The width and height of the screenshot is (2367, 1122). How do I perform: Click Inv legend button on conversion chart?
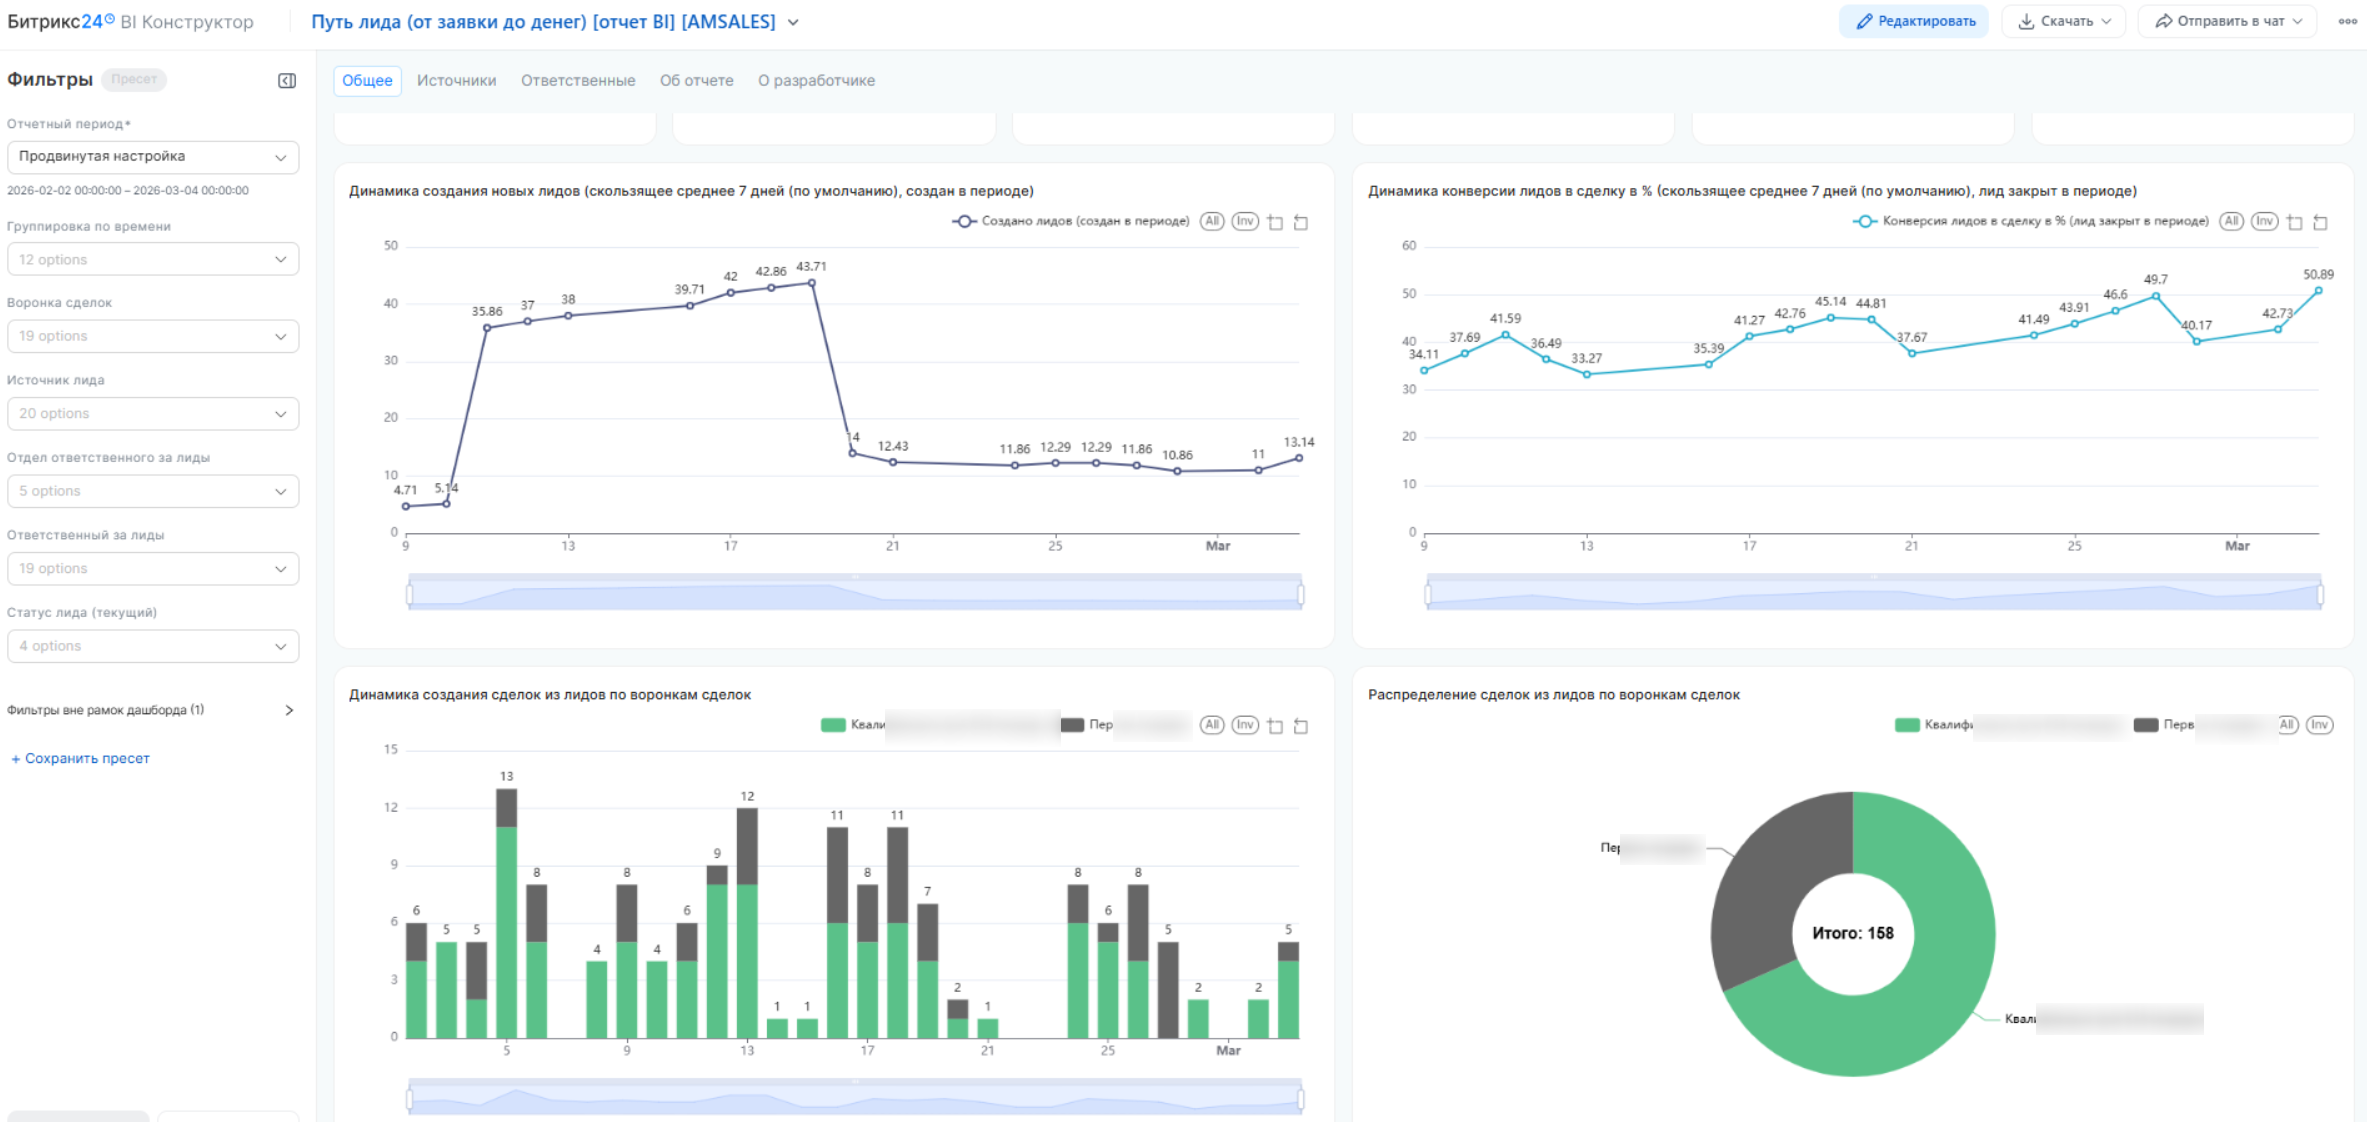(2265, 221)
